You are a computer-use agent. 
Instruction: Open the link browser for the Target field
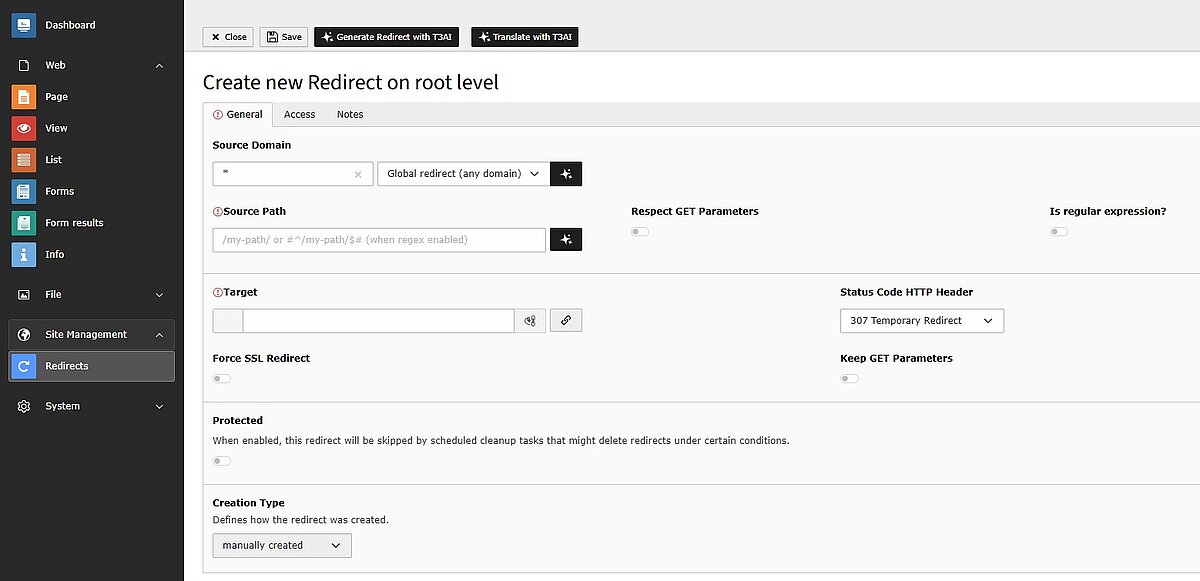point(566,320)
